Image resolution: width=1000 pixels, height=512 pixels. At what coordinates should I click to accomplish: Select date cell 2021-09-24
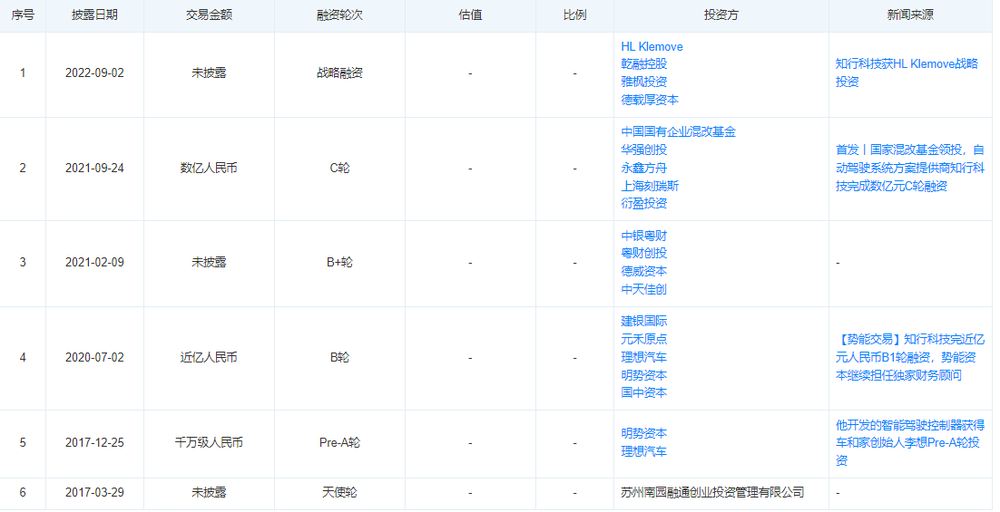coord(94,168)
